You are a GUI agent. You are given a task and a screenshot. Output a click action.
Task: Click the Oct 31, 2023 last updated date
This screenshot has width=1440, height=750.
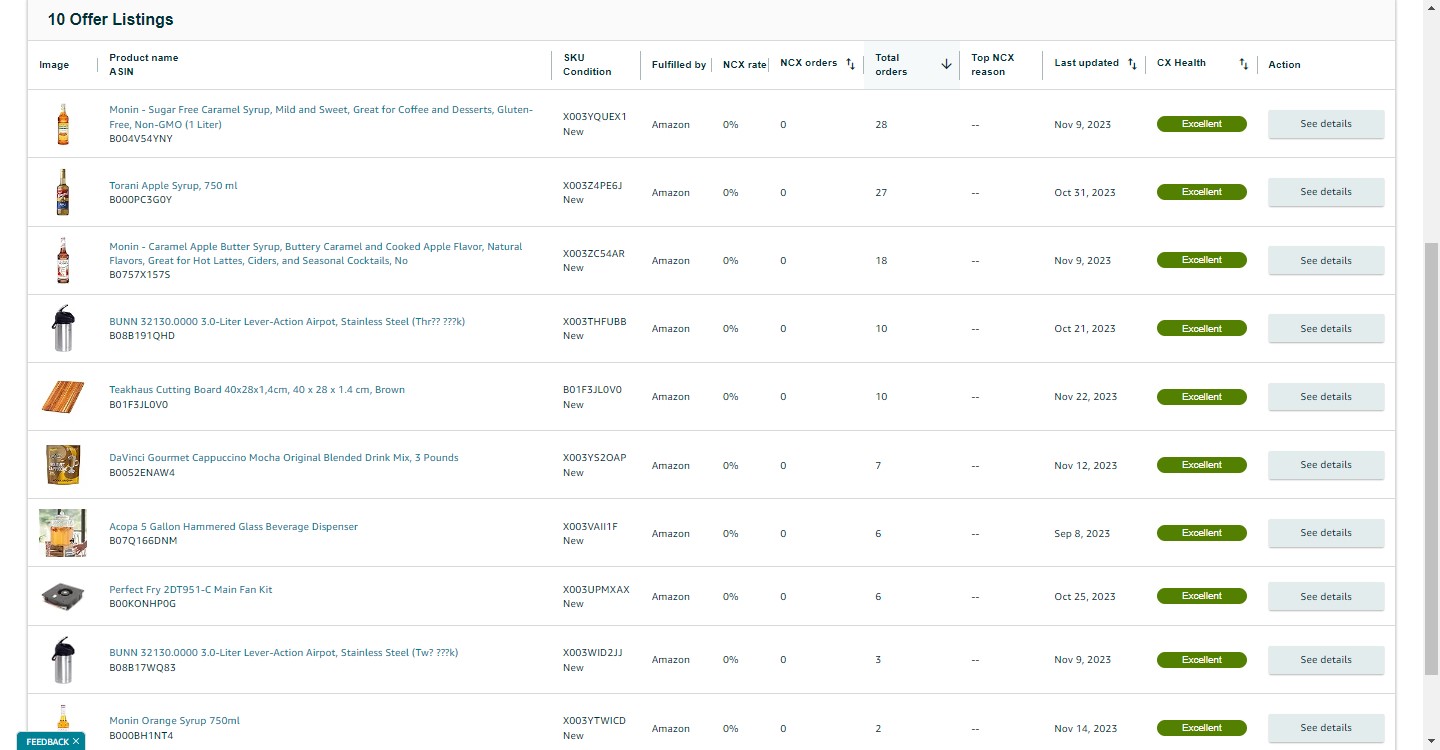[1085, 193]
